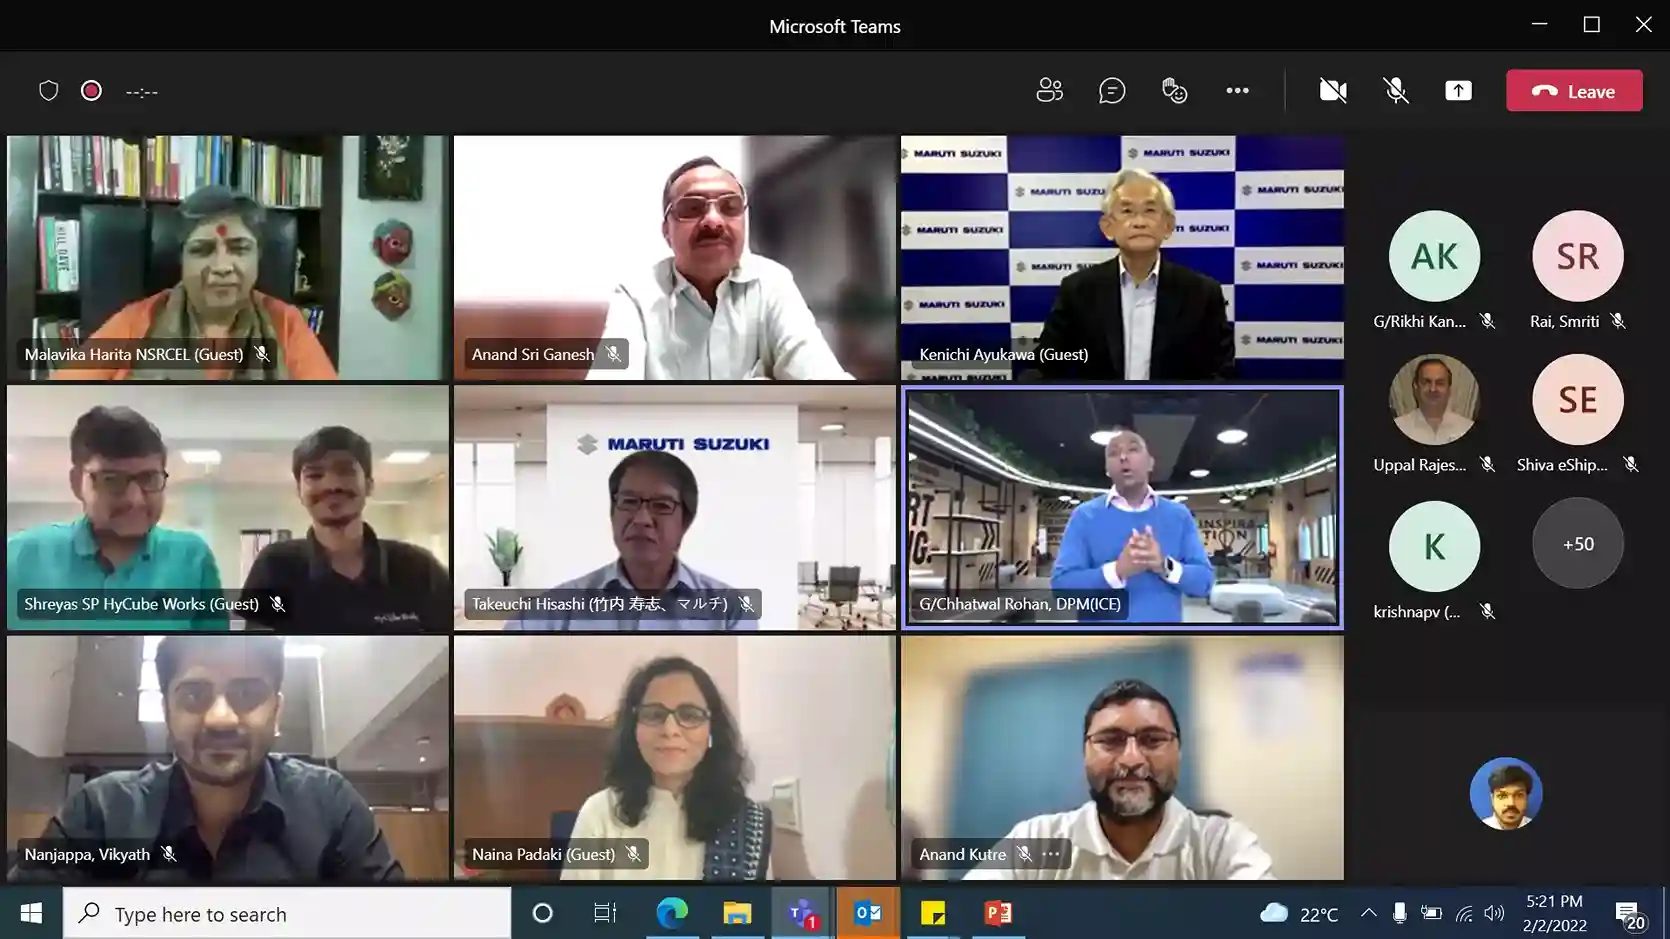The height and width of the screenshot is (939, 1670).
Task: Click the taskbar search box
Action: [287, 913]
